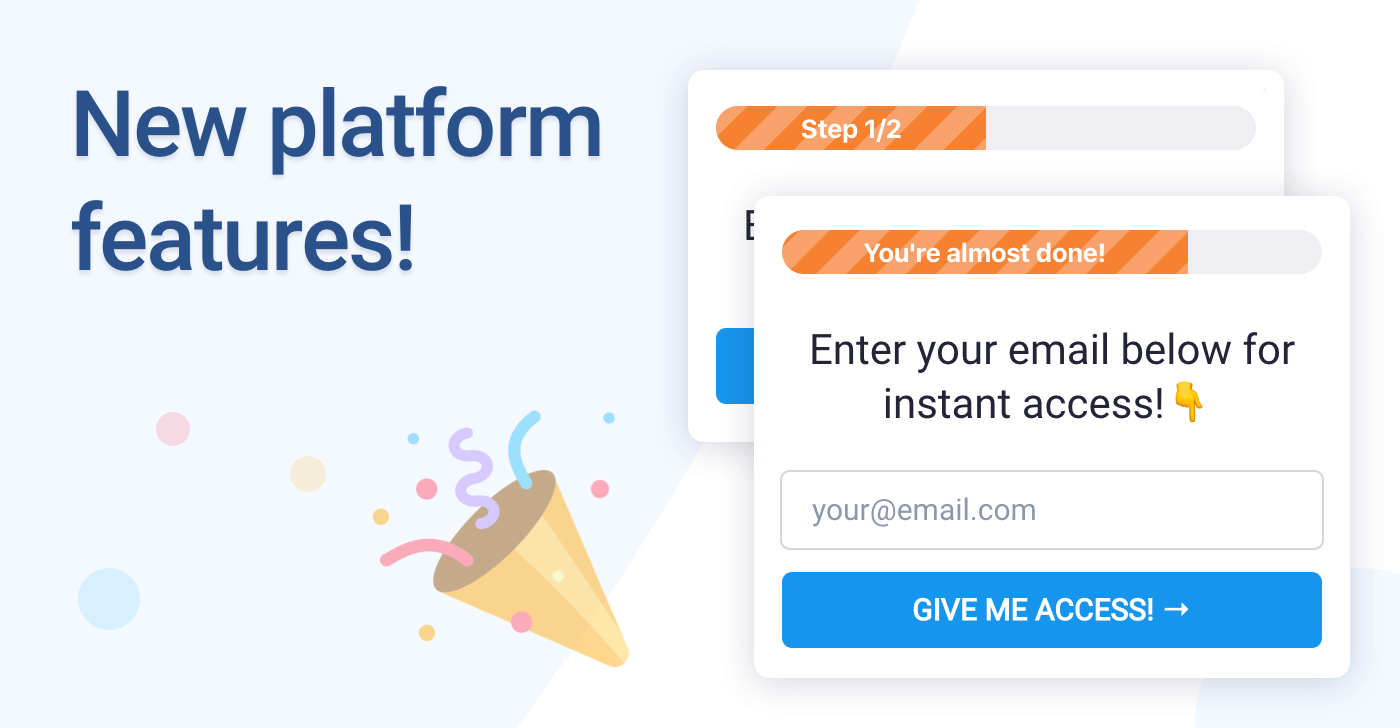The height and width of the screenshot is (728, 1400).
Task: Click the "instant access!" text line
Action: pyautogui.click(x=1024, y=404)
